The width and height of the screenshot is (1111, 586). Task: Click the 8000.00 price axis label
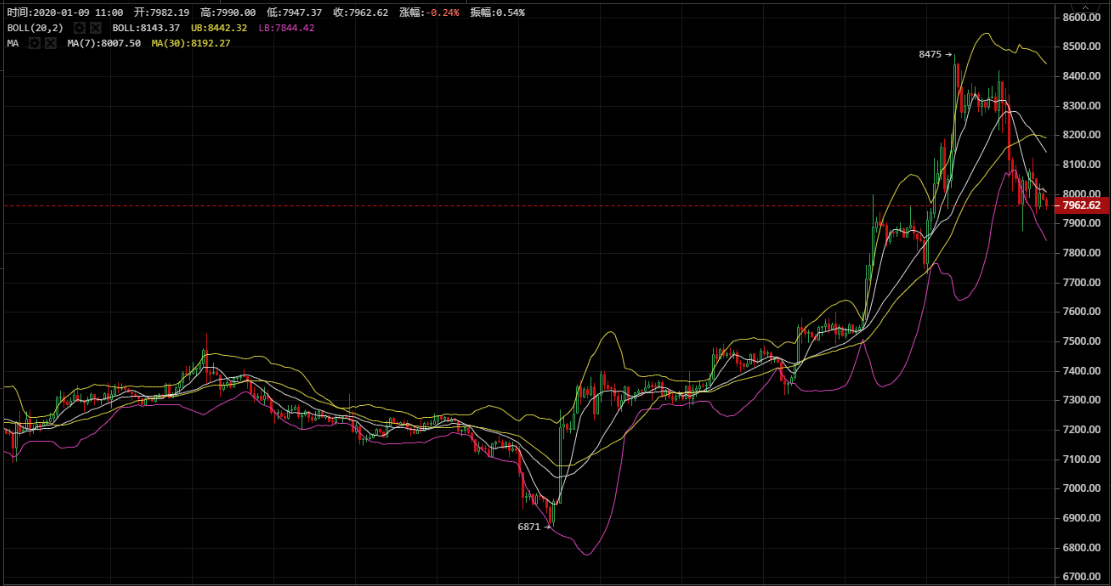click(x=1082, y=193)
